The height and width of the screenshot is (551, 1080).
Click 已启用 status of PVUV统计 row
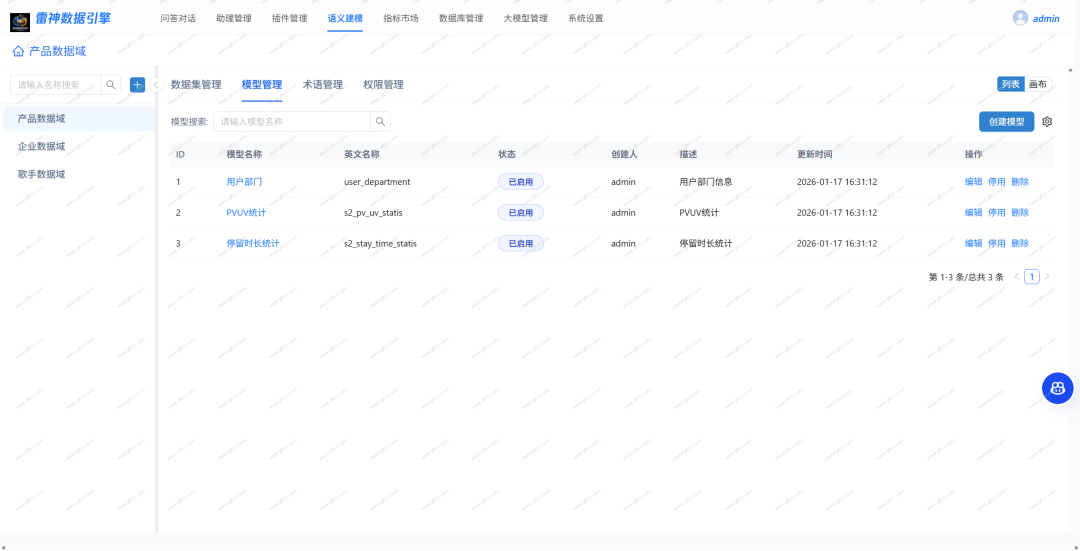click(521, 213)
